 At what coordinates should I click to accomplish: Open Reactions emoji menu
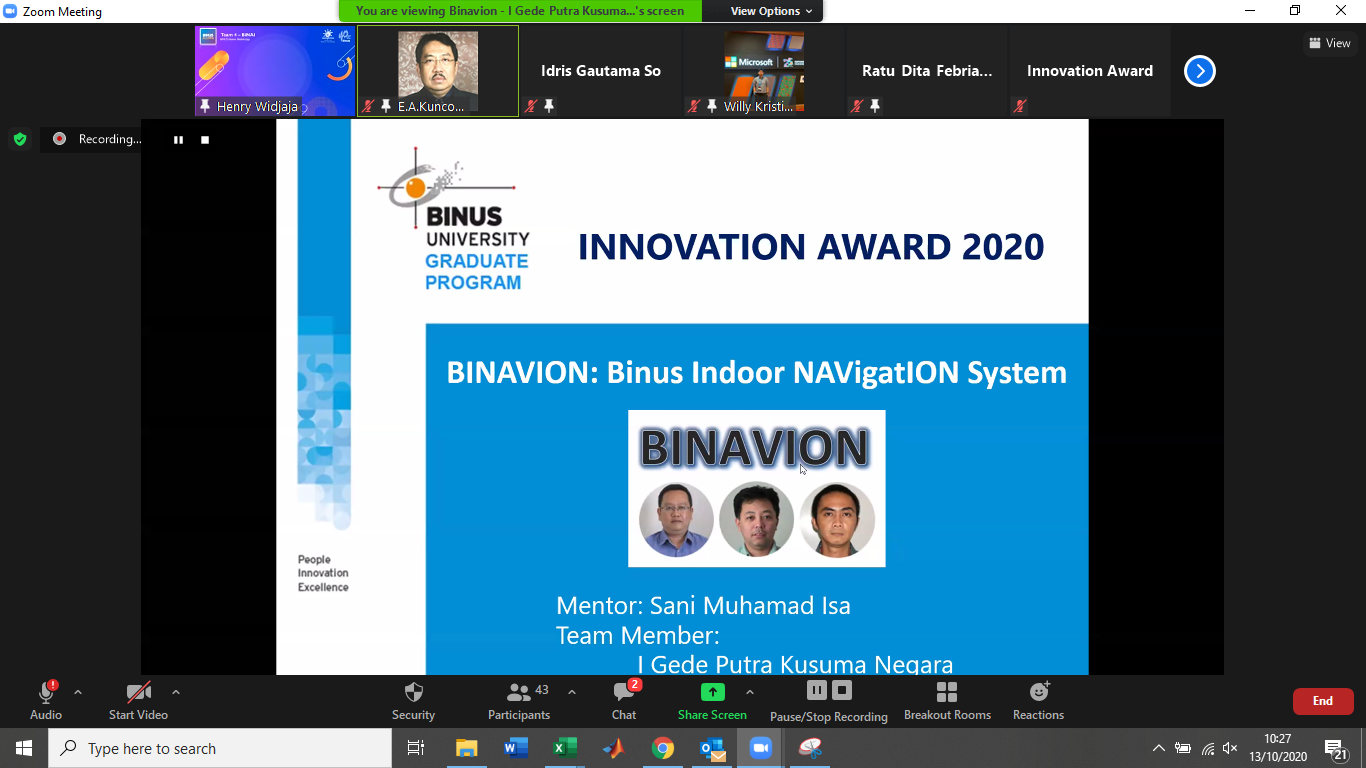(1038, 700)
